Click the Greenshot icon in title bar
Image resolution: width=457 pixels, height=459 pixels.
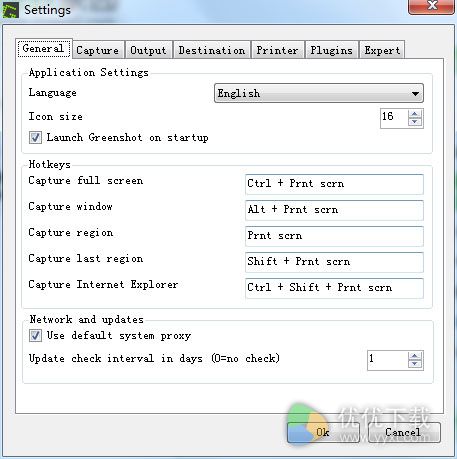click(10, 10)
